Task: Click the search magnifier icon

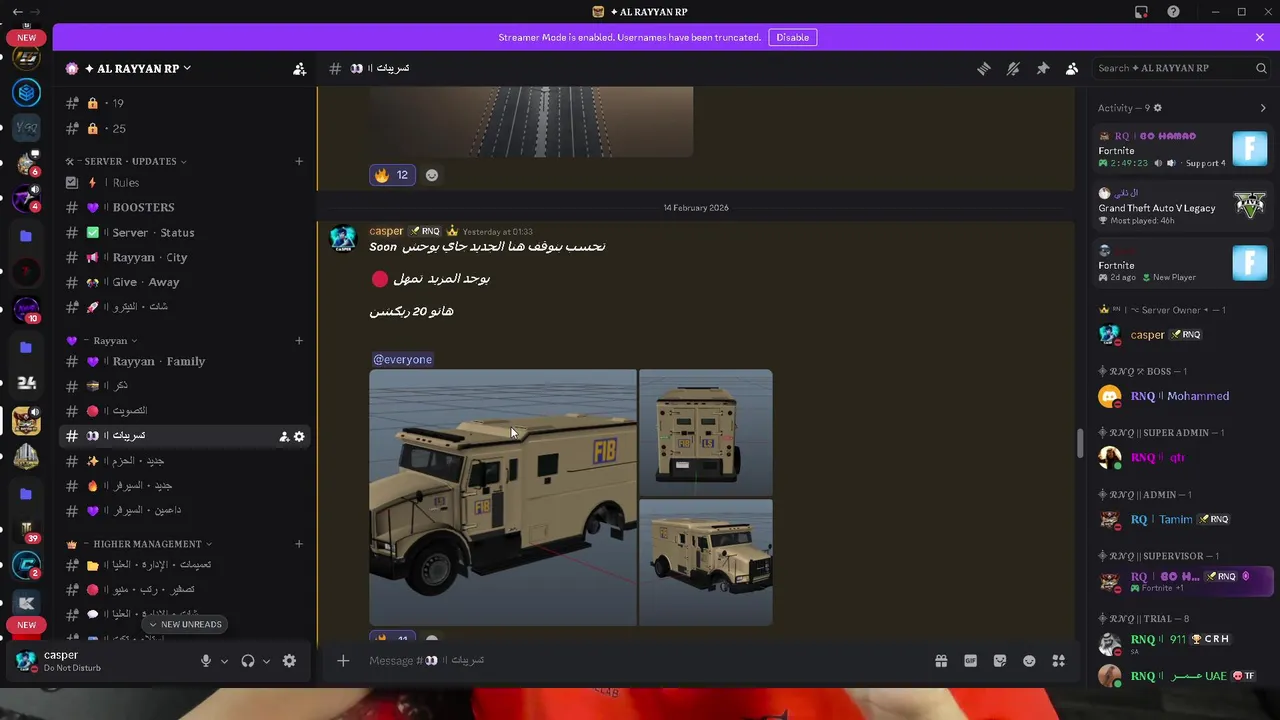Action: pyautogui.click(x=1261, y=68)
